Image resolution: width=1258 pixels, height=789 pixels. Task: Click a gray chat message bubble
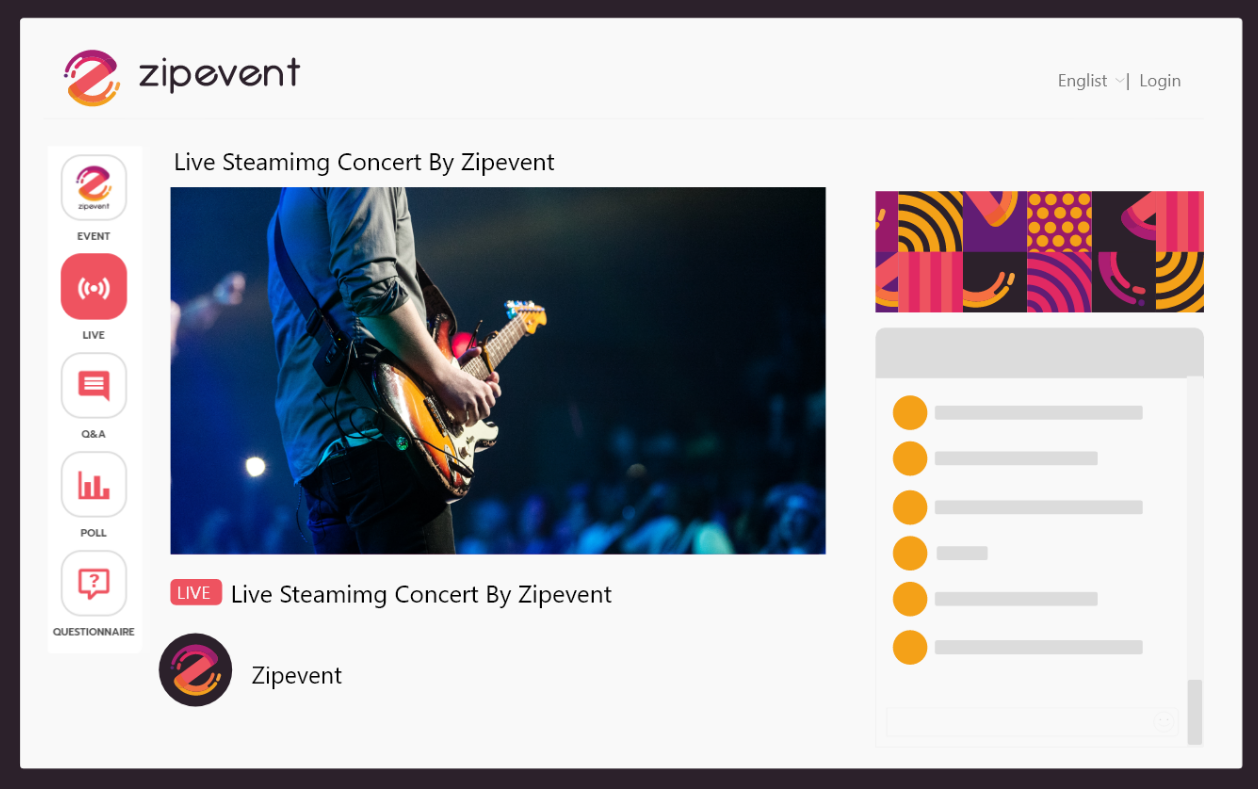pos(1036,411)
